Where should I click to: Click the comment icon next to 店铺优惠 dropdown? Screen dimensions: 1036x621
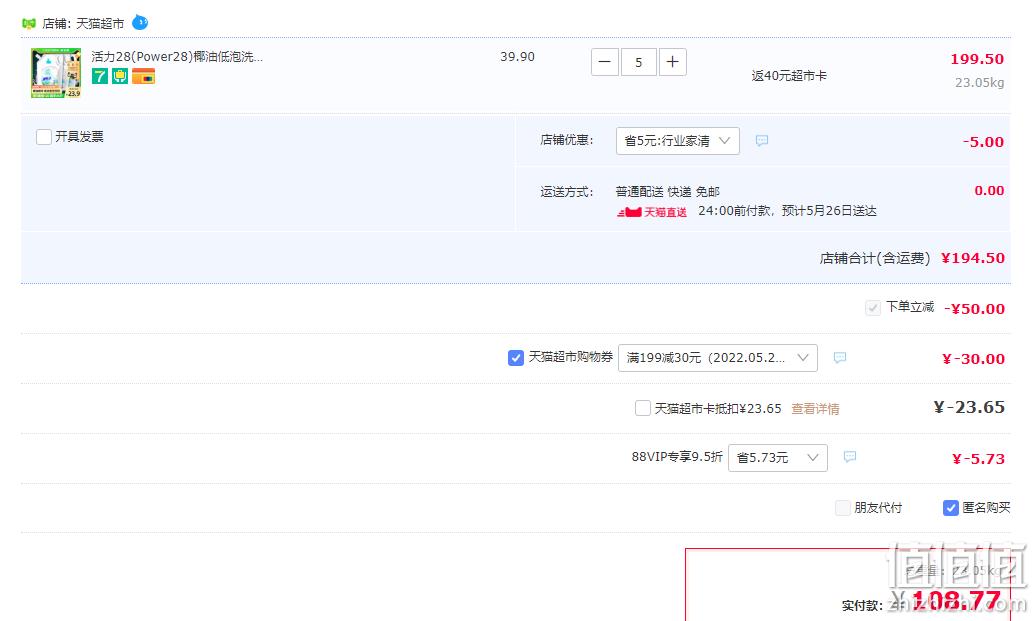coord(762,141)
